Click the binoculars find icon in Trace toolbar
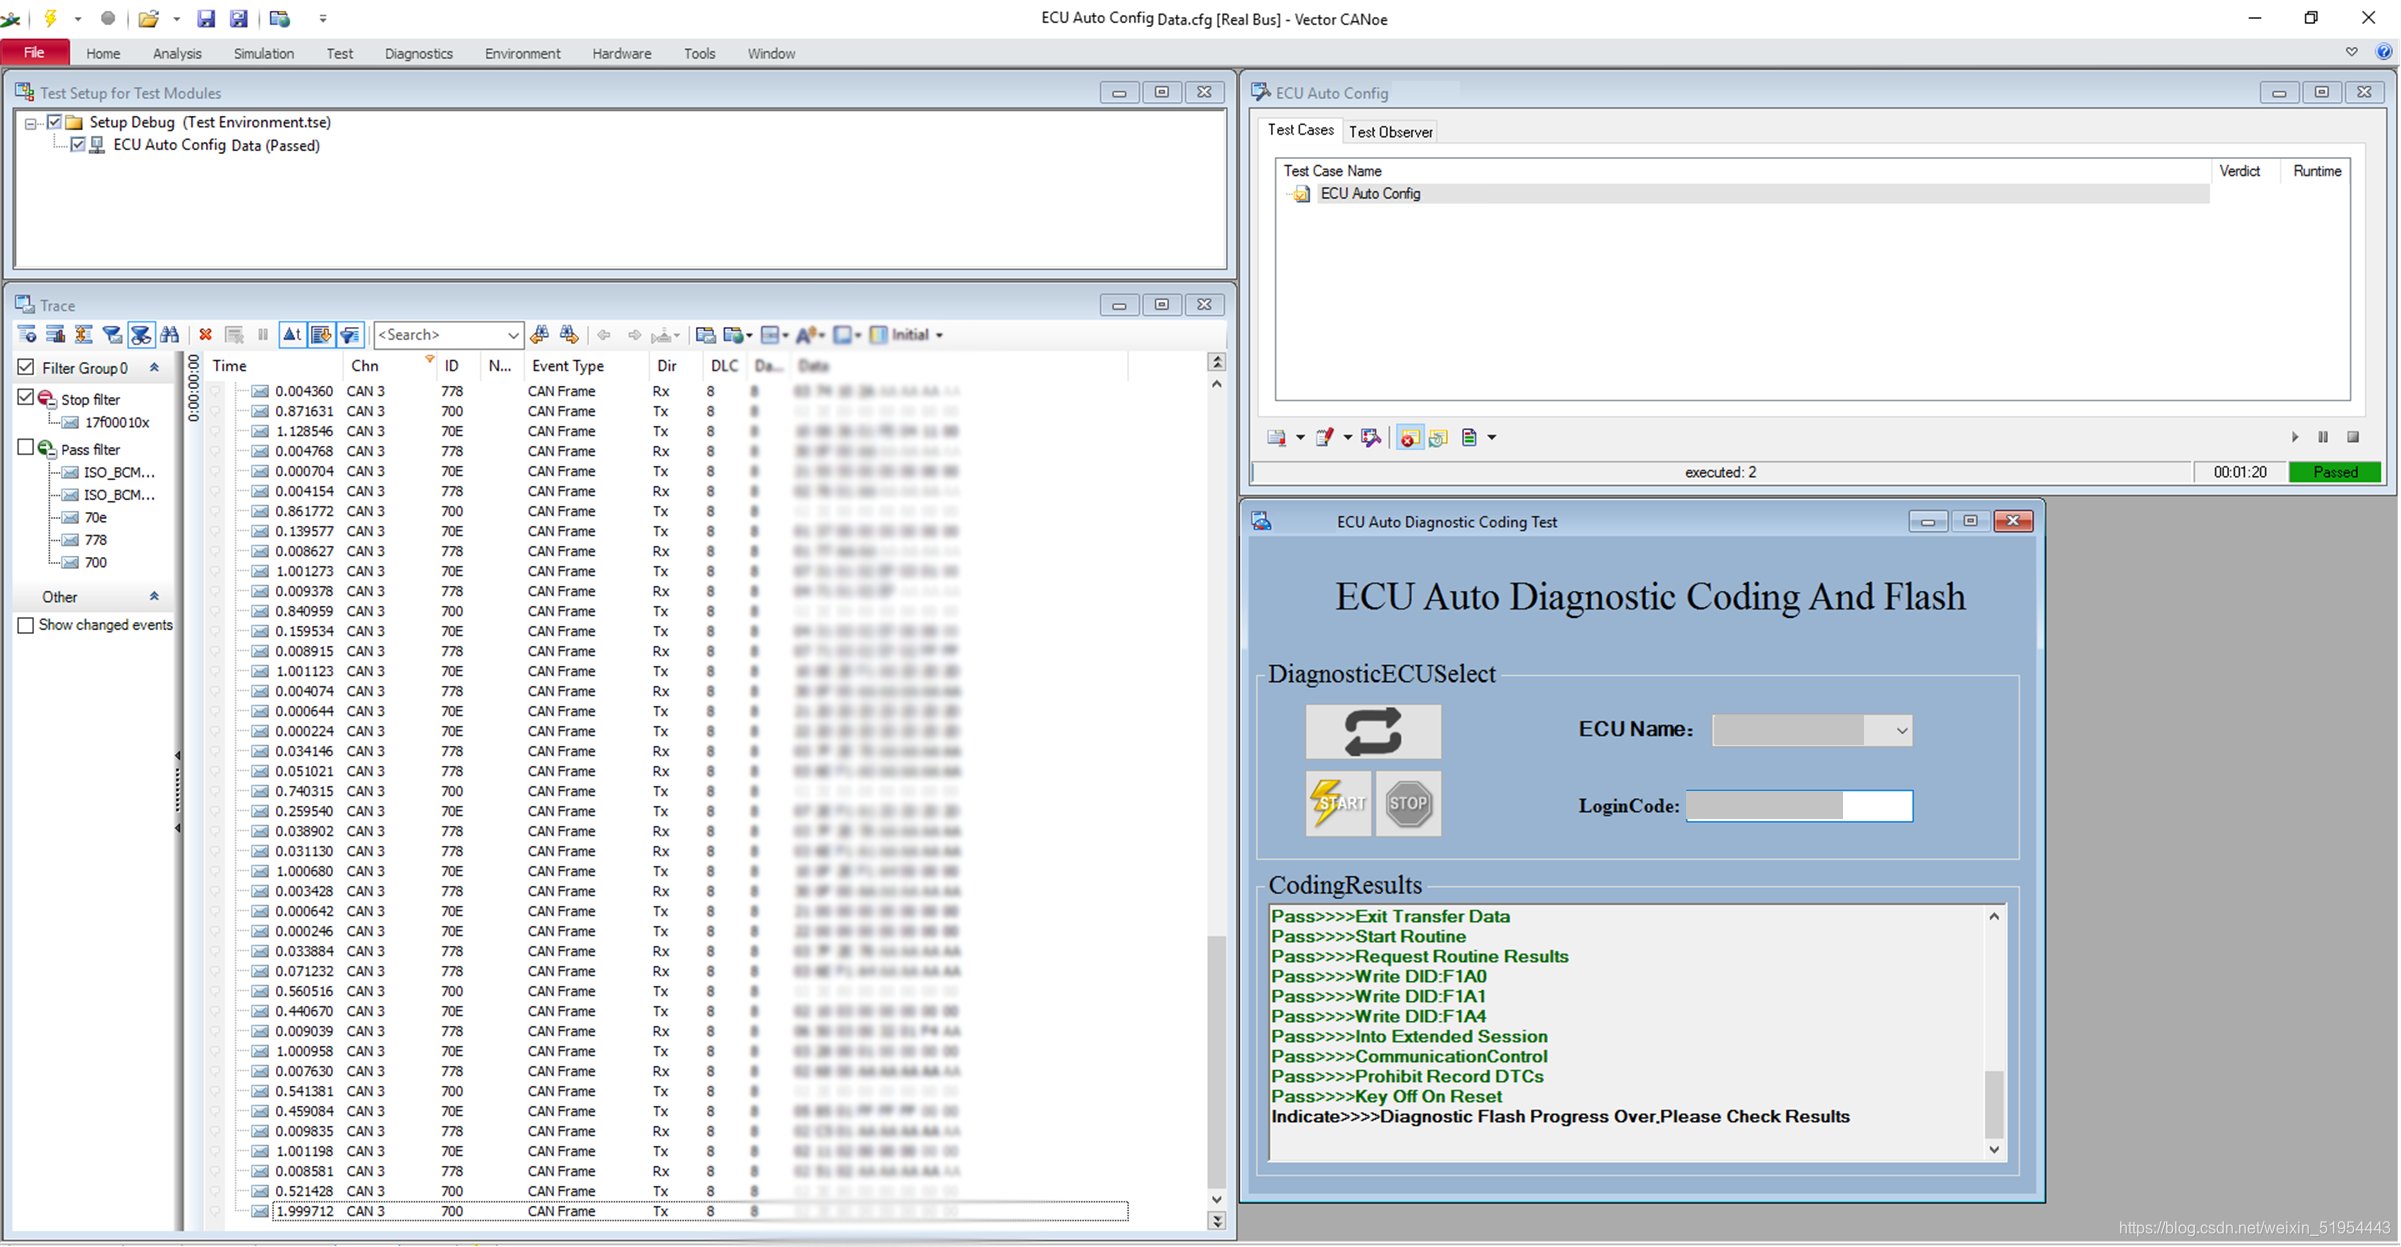 pos(170,335)
